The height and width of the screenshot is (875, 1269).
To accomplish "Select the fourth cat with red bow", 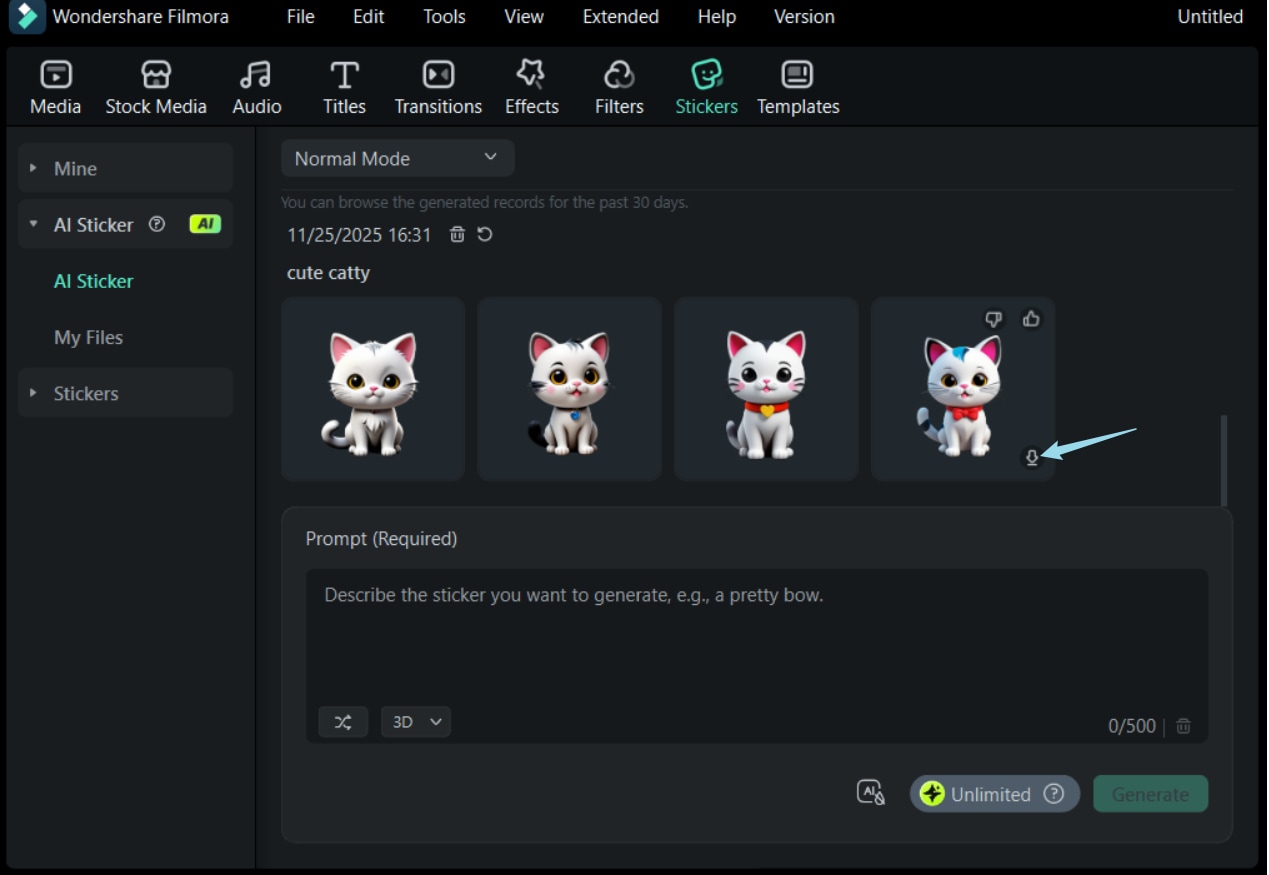I will coord(963,389).
